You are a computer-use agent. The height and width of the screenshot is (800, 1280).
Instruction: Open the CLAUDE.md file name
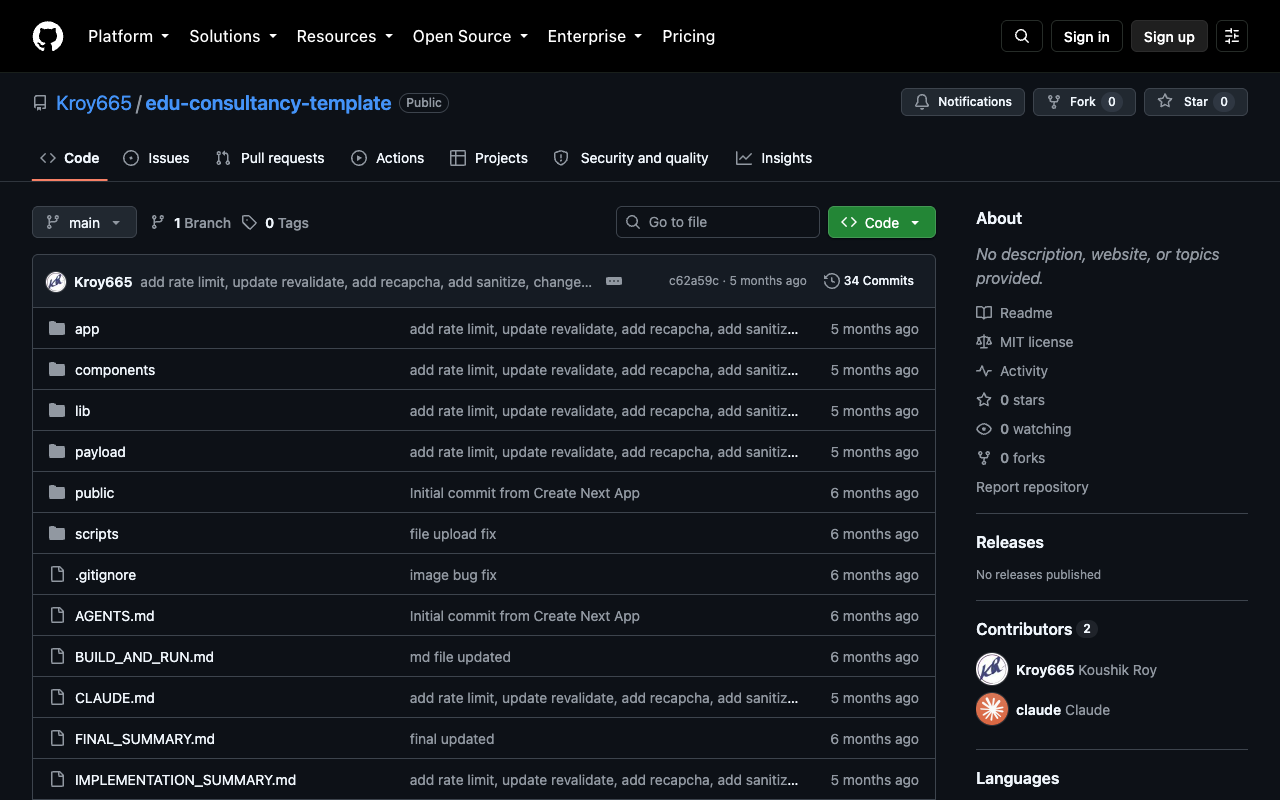tap(115, 698)
